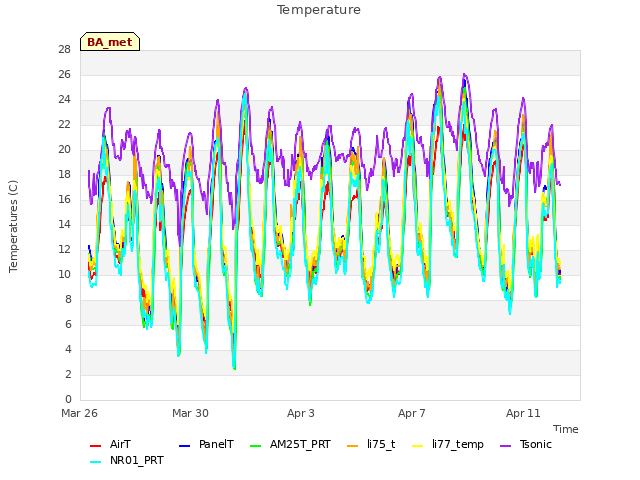Select the li75_t legend label

(x=381, y=444)
